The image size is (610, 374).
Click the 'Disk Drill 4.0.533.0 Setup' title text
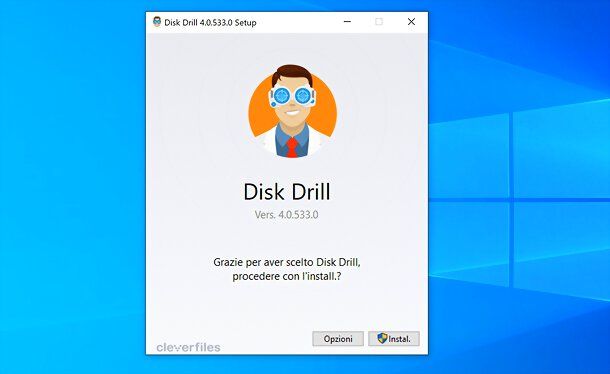point(210,23)
